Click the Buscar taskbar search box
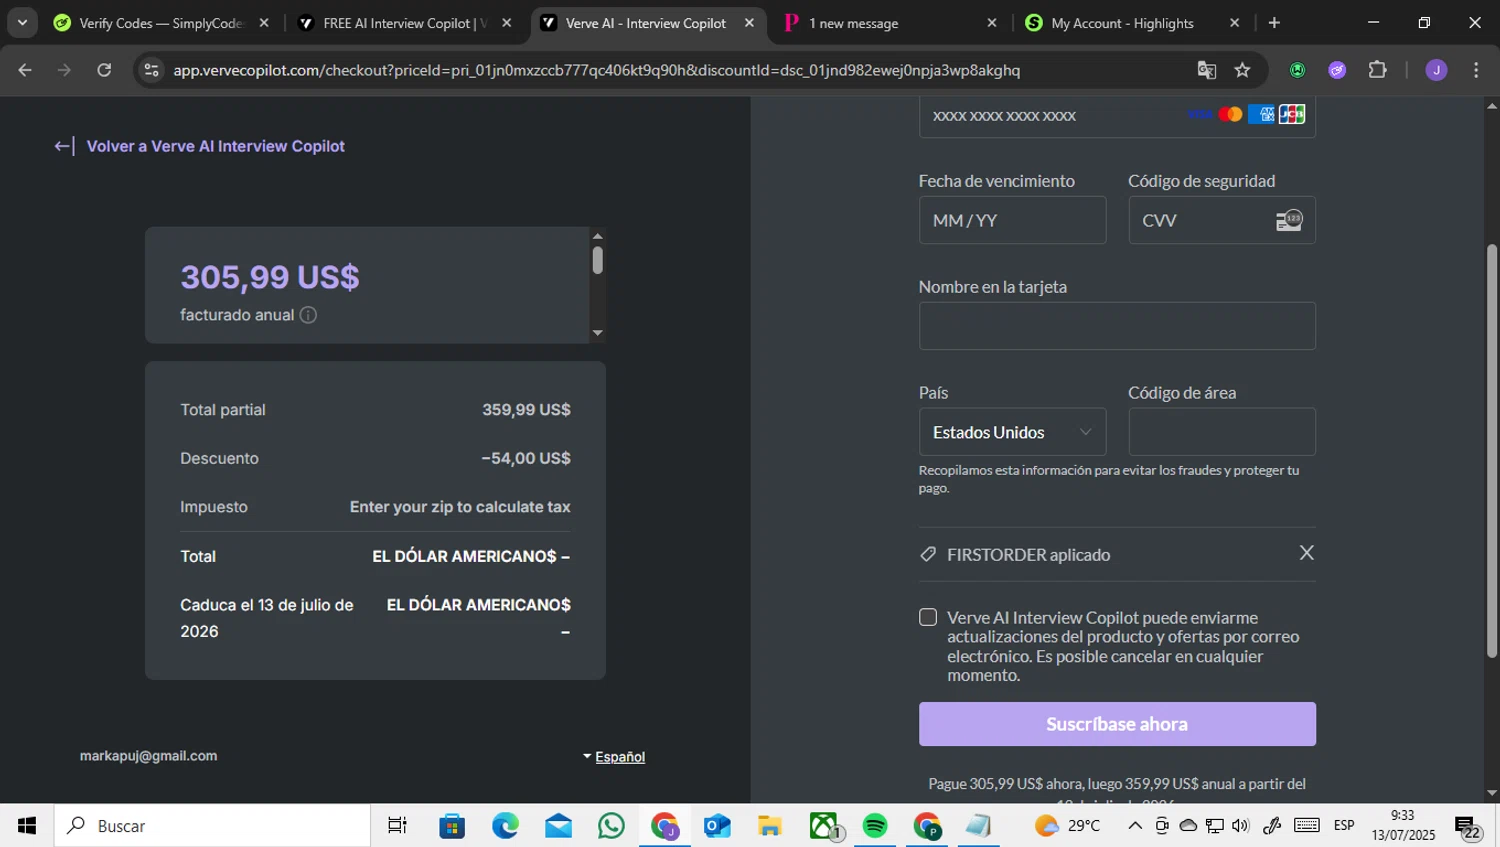This screenshot has height=847, width=1500. pos(212,826)
